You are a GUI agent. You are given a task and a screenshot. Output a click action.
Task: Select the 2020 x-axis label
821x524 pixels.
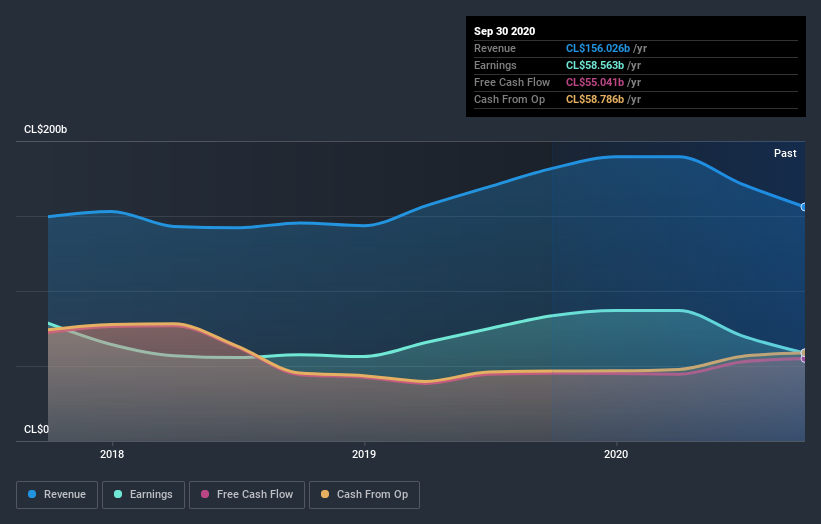[x=616, y=454]
